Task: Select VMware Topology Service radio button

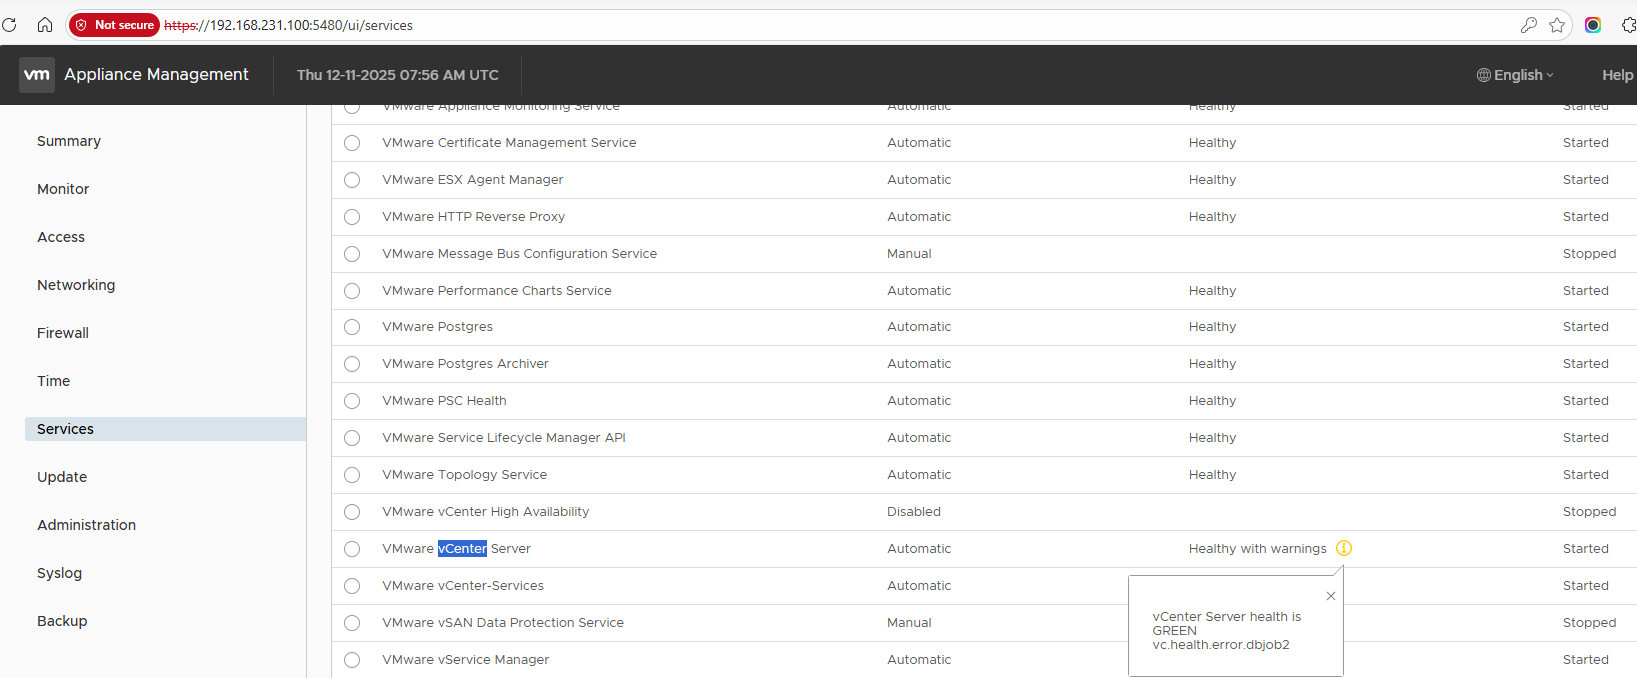Action: pyautogui.click(x=352, y=475)
